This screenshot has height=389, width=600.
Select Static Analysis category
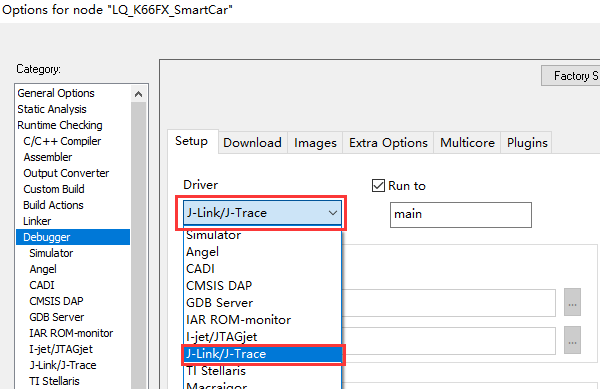coord(52,109)
